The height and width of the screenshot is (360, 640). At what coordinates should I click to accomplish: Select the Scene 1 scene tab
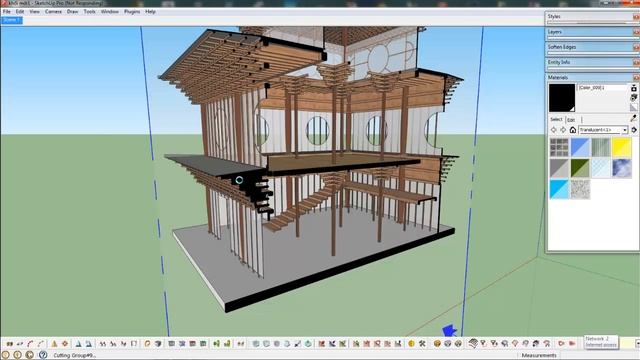11,20
